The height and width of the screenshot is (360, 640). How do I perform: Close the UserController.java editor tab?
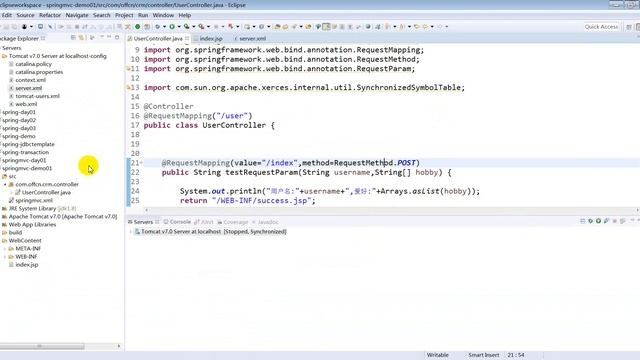[x=187, y=38]
